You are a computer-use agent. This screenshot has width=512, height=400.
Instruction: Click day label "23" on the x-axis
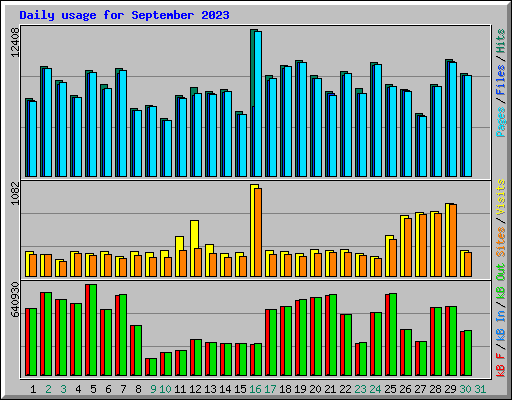[x=360, y=389]
